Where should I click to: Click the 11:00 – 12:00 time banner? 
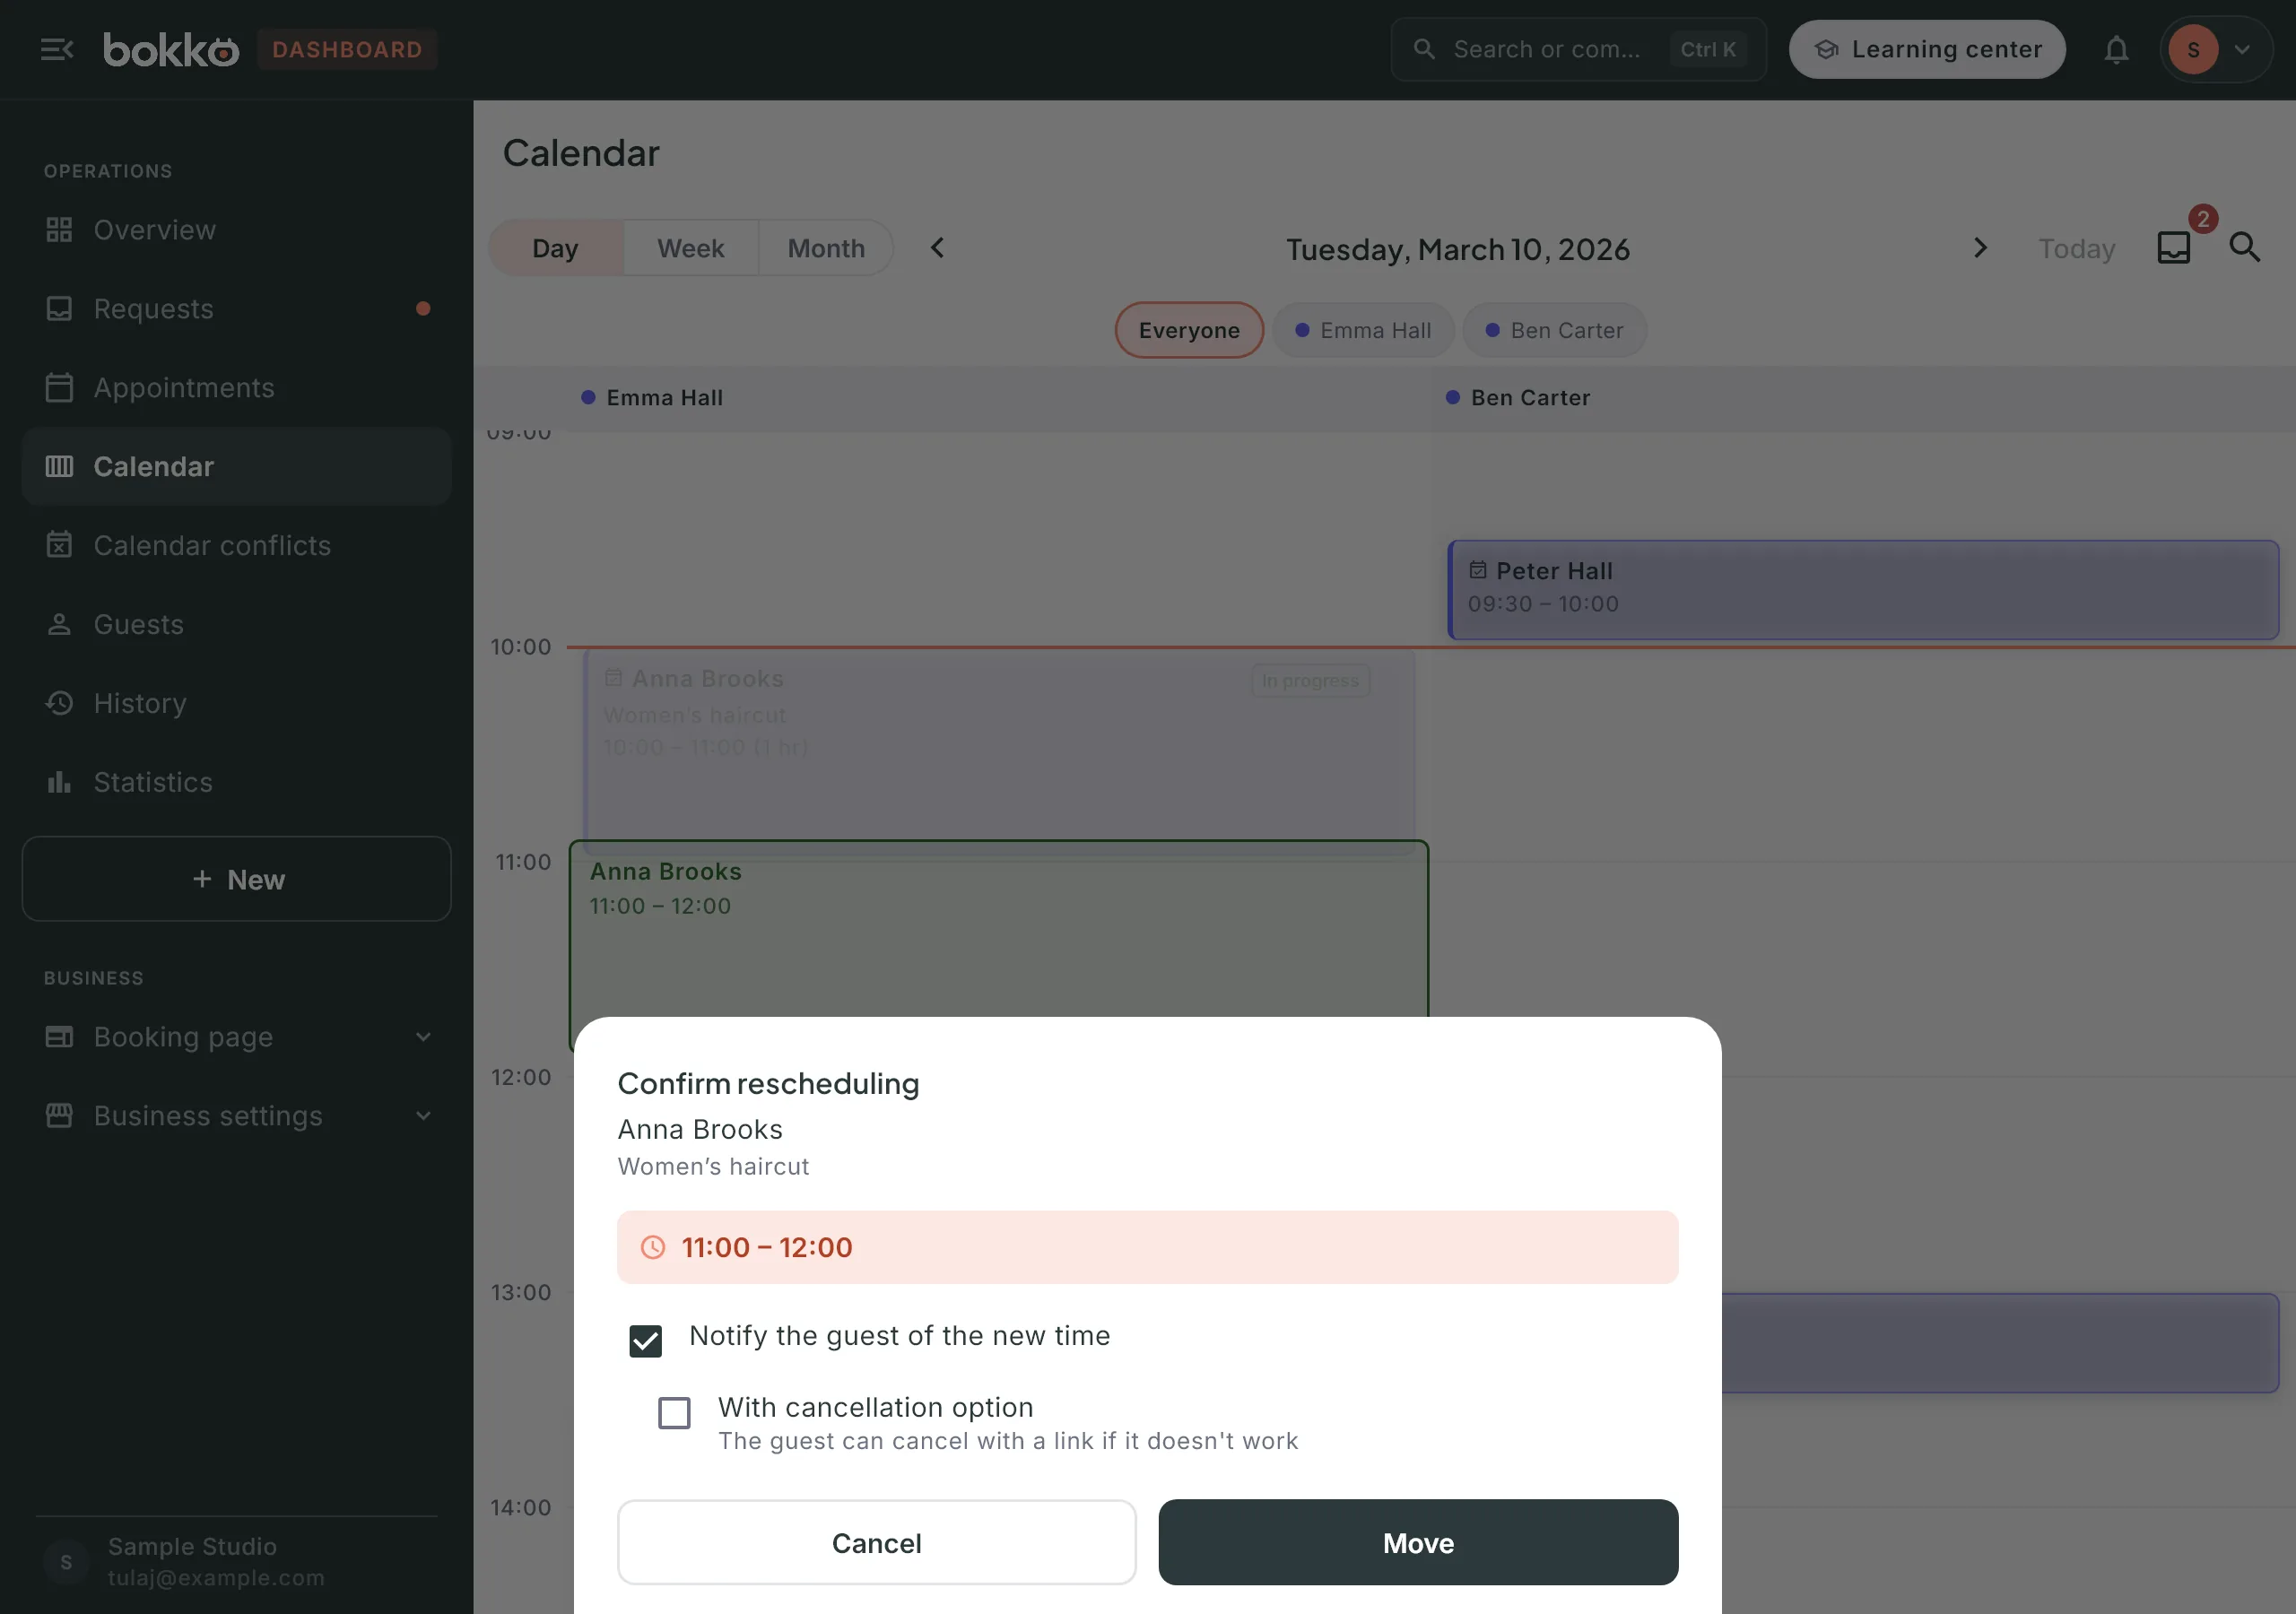1148,1247
